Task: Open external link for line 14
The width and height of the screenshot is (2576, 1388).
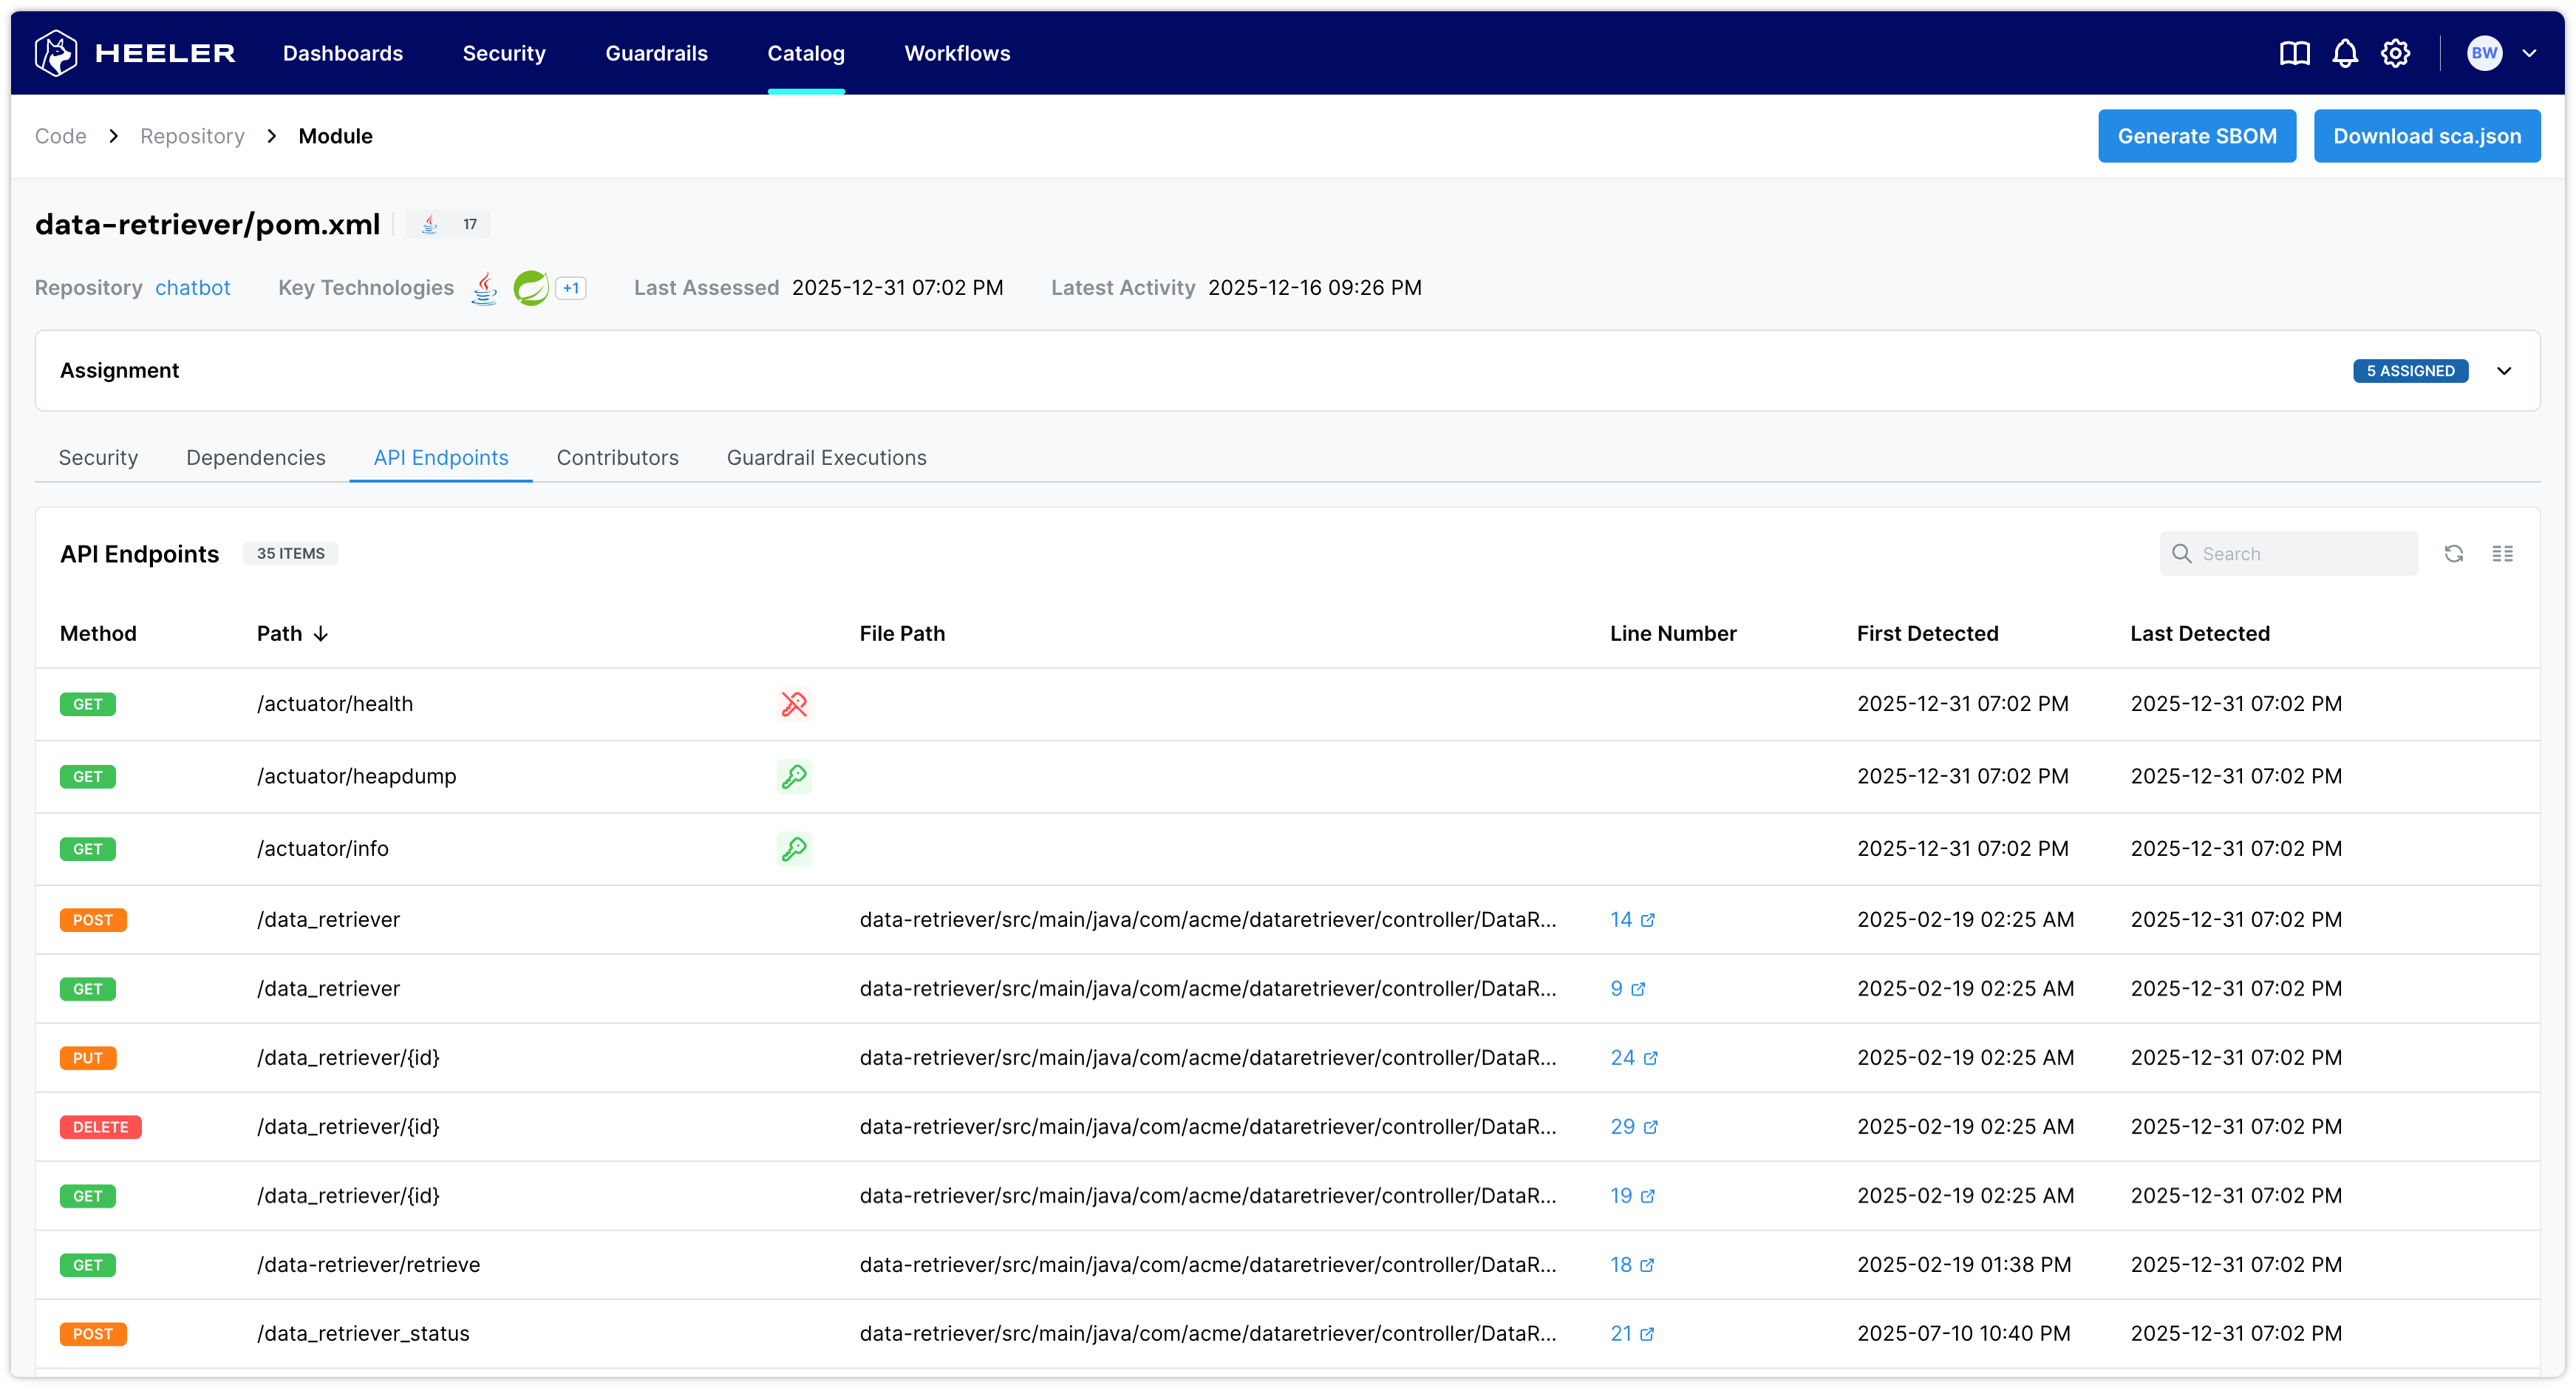Action: coord(1648,920)
